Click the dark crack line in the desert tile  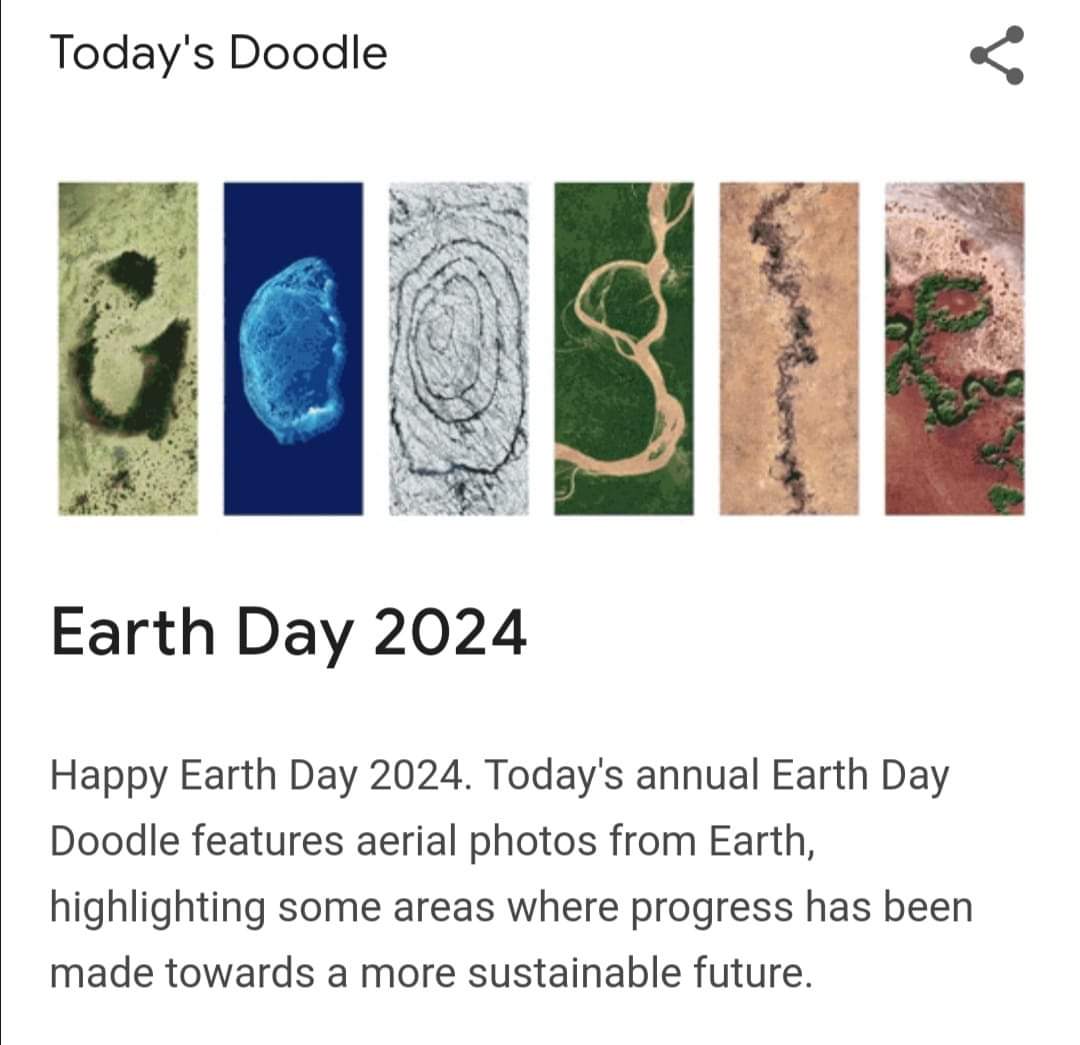785,344
